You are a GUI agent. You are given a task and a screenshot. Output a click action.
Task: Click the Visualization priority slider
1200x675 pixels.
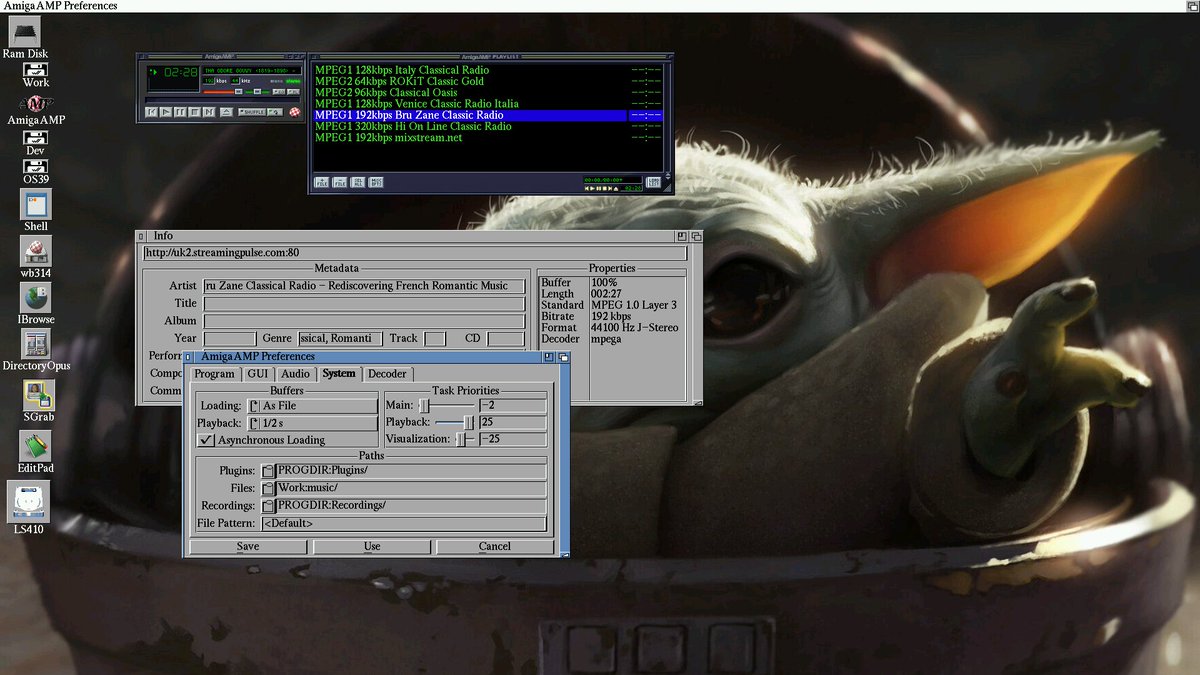click(x=467, y=439)
